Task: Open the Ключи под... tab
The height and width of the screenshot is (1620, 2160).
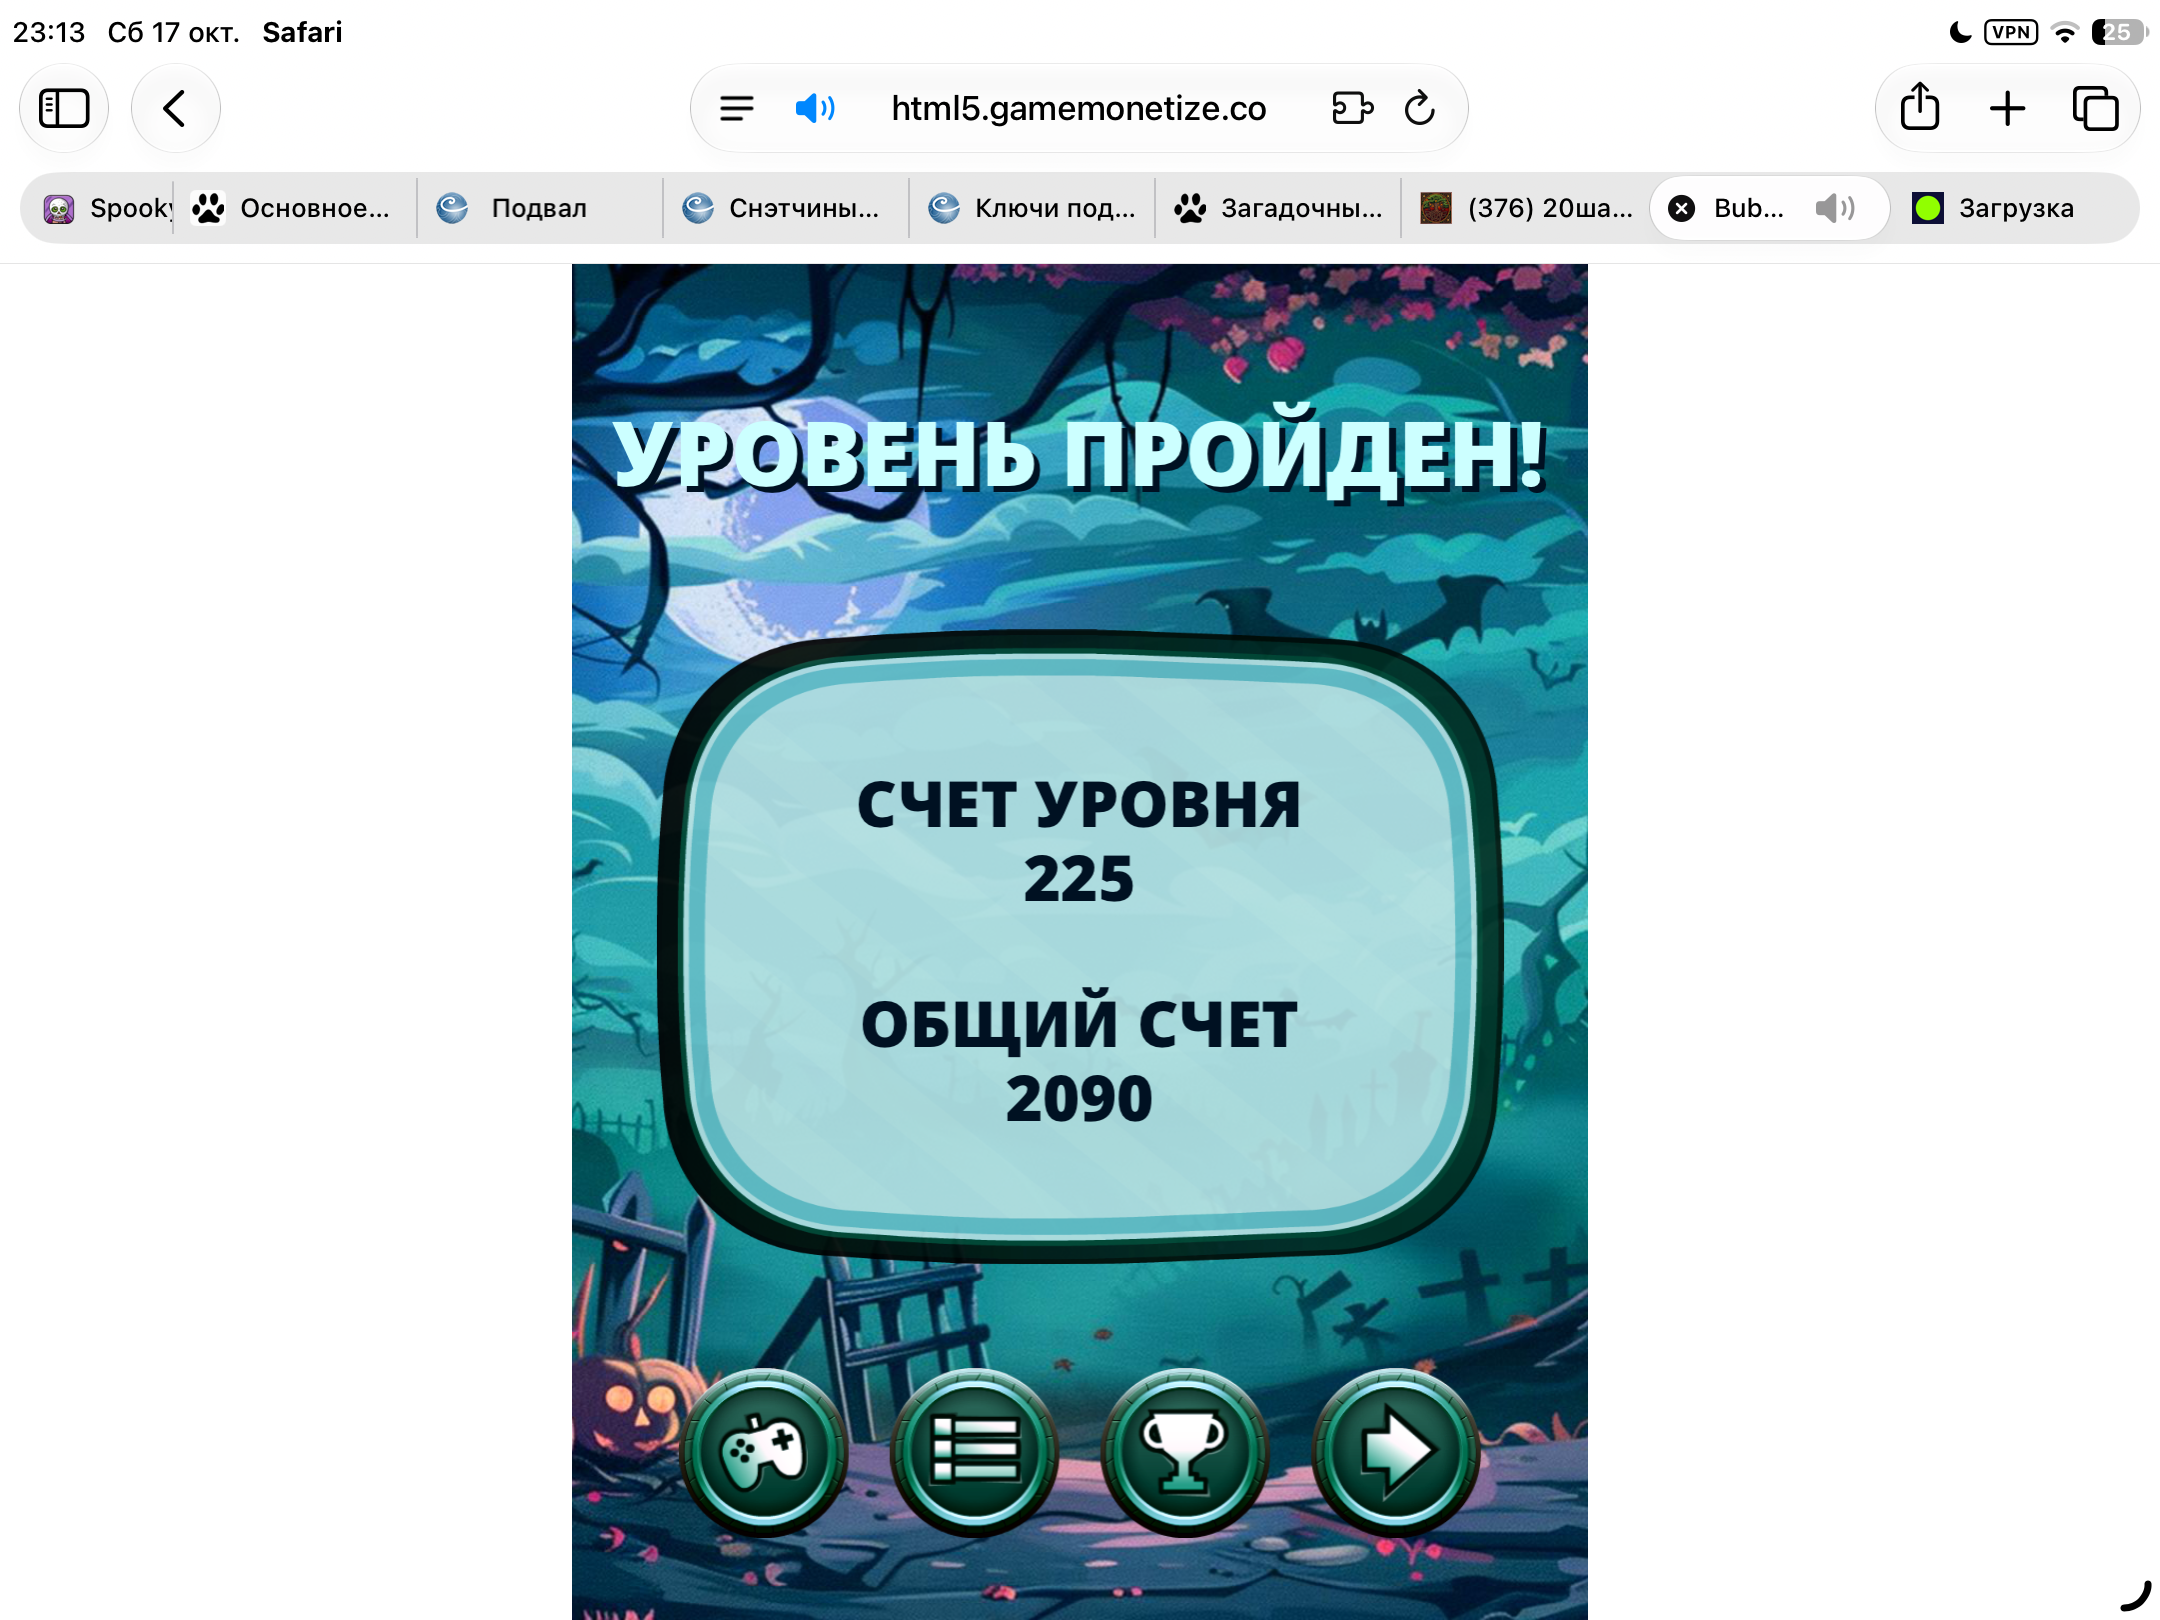Action: coord(1032,208)
